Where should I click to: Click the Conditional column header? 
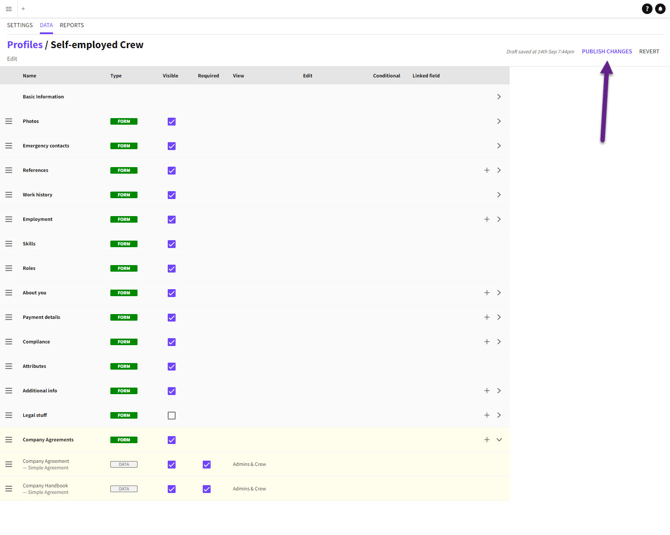click(386, 76)
